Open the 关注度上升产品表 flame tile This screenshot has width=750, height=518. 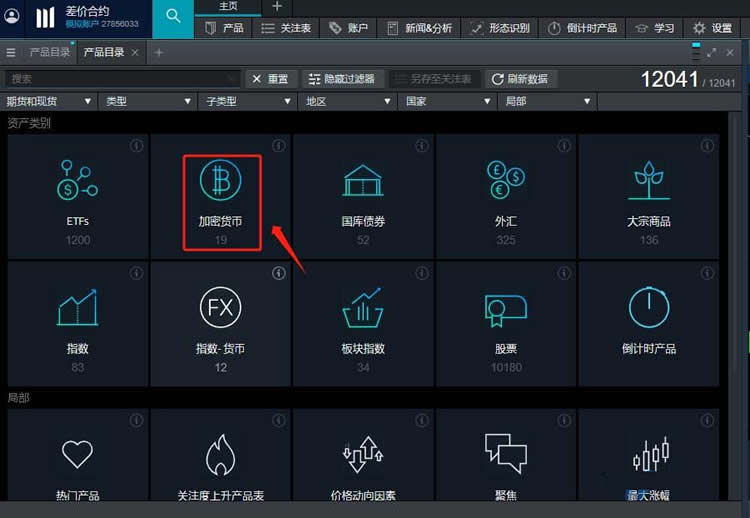click(x=221, y=455)
